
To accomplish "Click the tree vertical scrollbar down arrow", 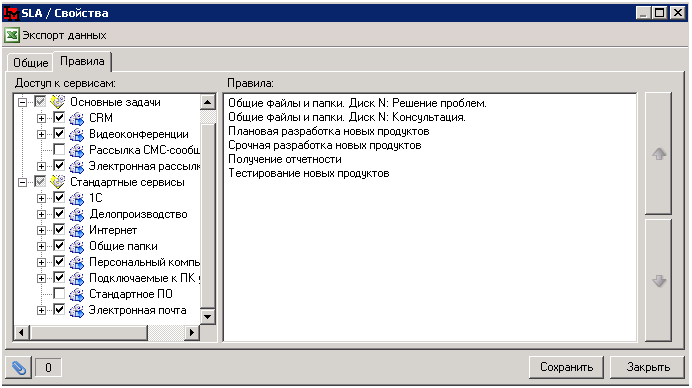I will click(207, 316).
